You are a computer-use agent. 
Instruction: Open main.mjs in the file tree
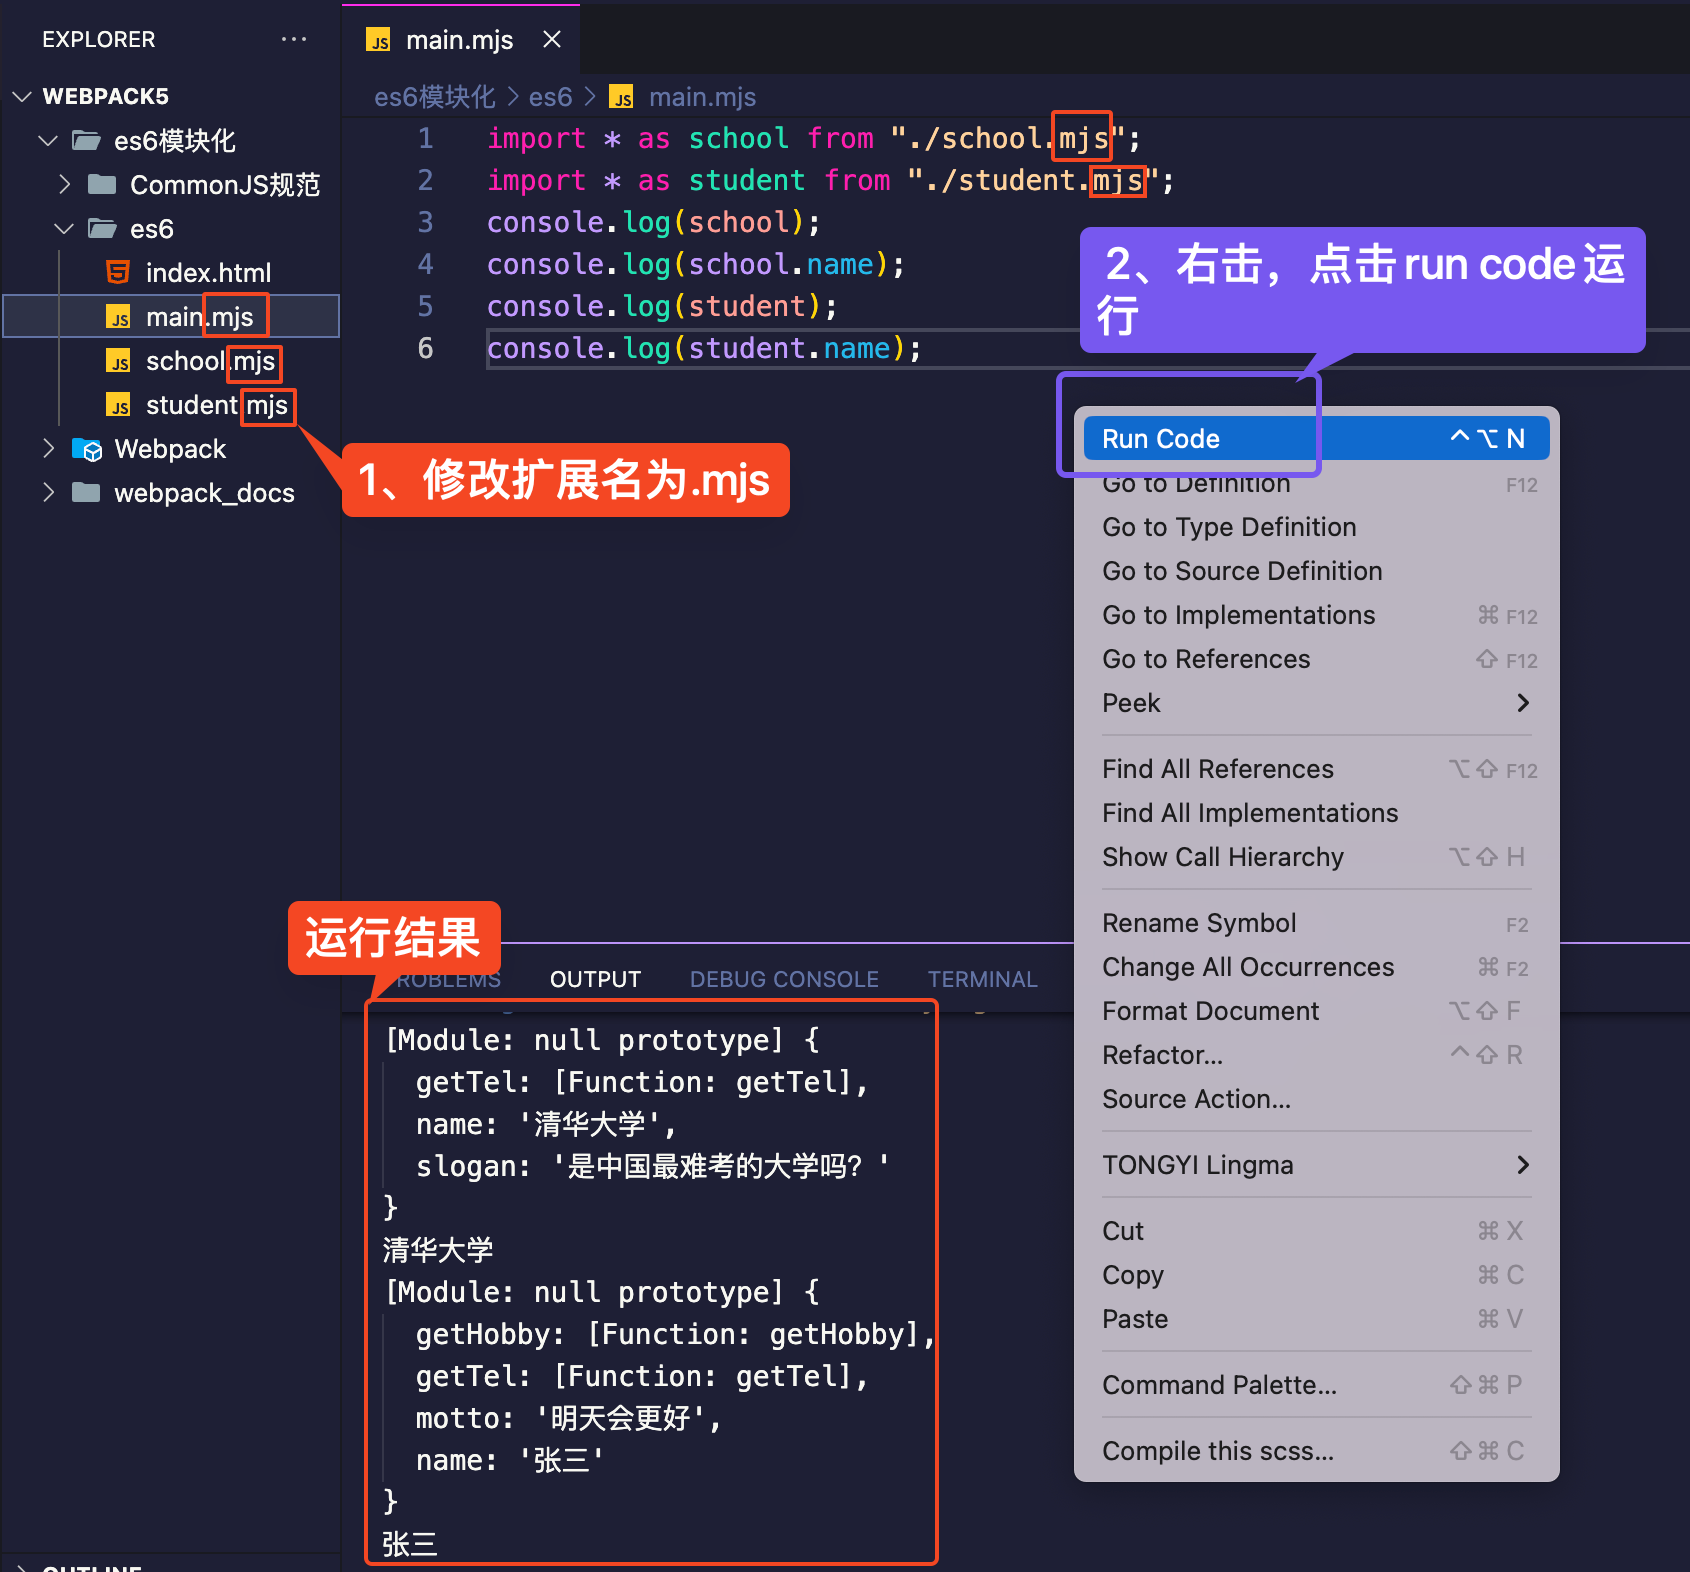tap(199, 317)
